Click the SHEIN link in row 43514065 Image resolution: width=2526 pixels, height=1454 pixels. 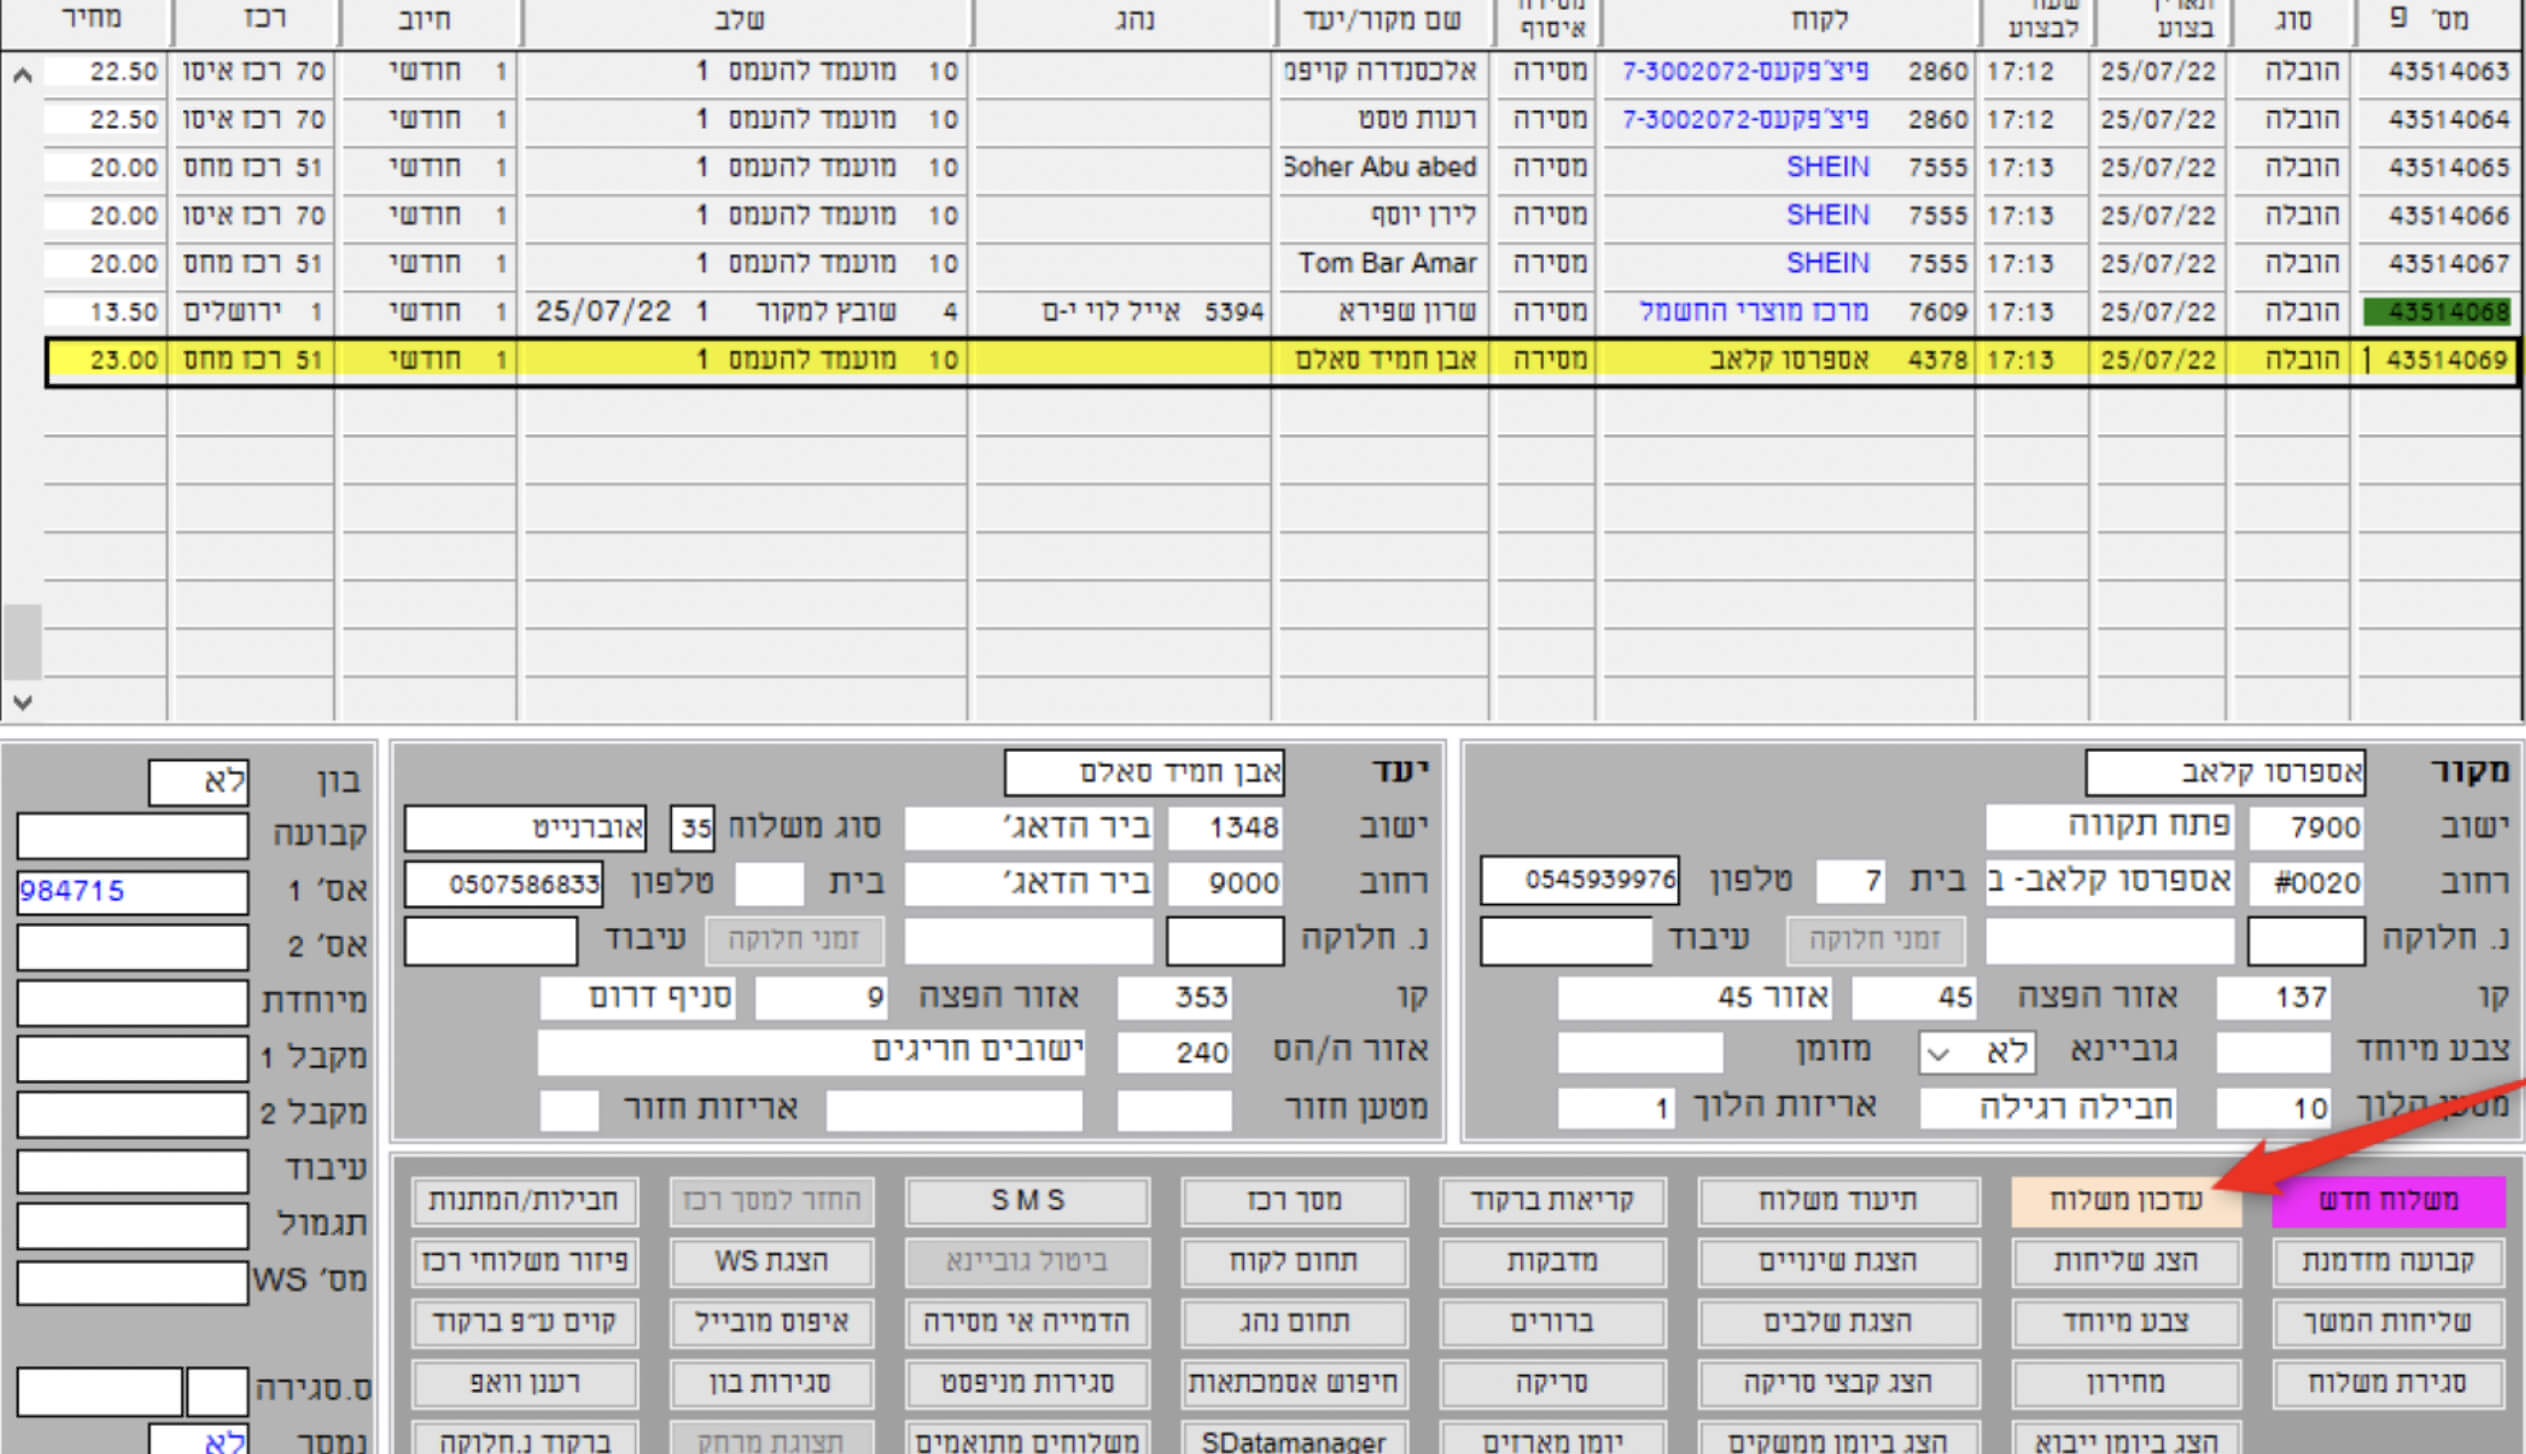1827,167
